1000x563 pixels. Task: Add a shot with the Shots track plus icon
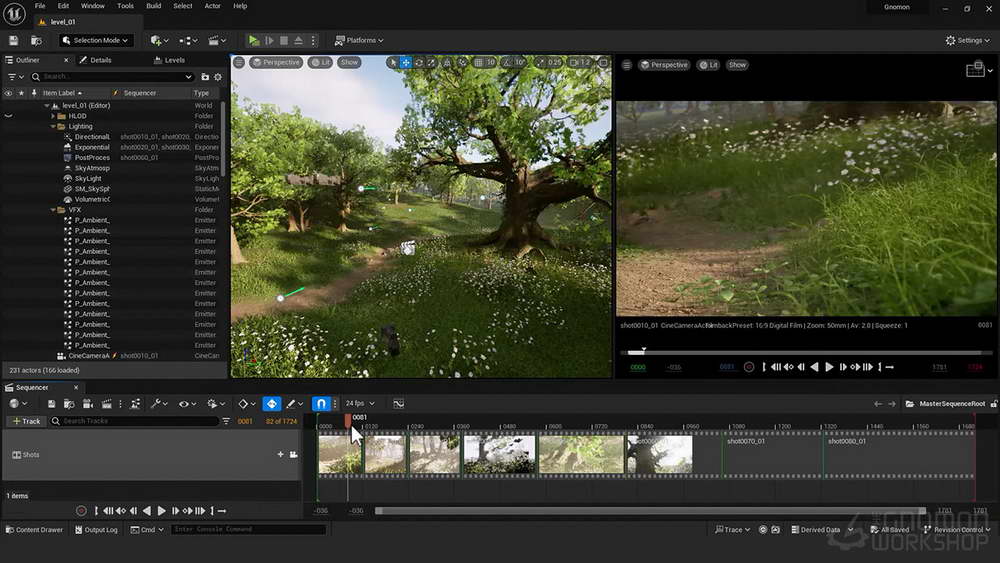point(280,455)
